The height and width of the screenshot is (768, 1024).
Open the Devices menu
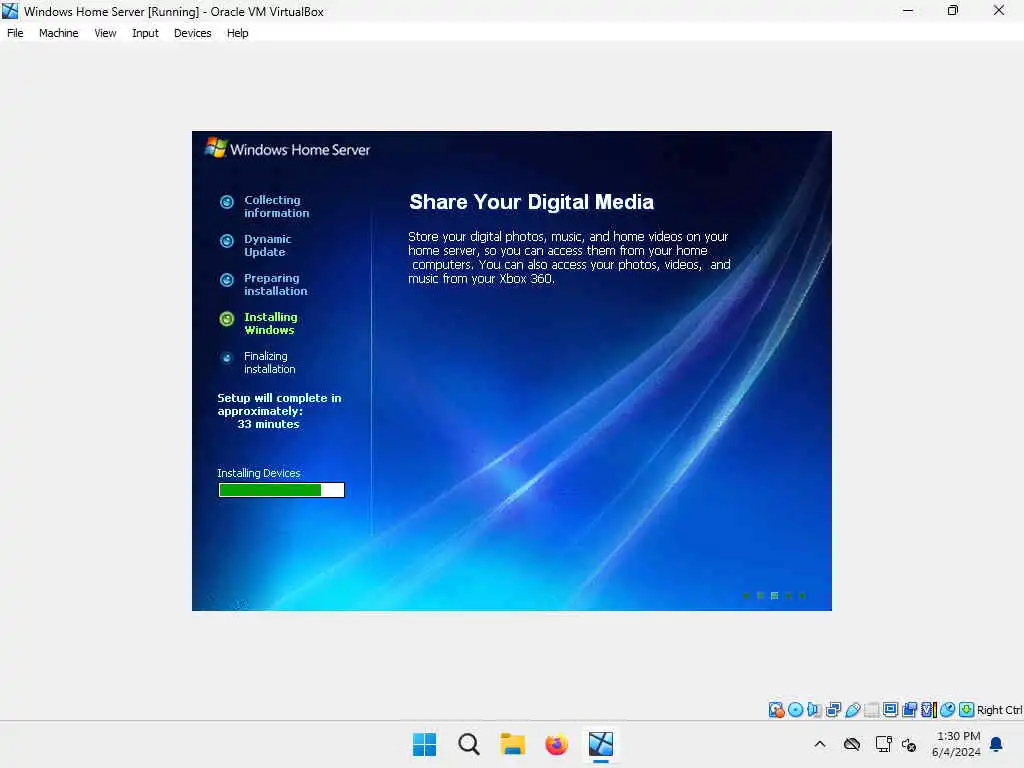192,33
